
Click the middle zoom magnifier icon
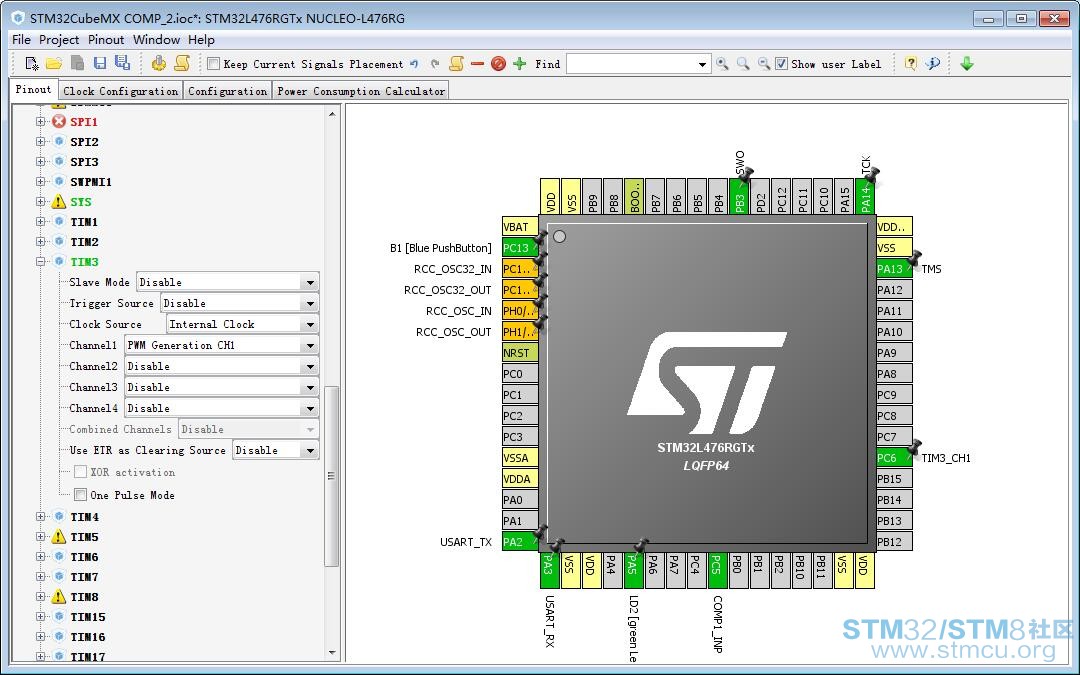[742, 64]
